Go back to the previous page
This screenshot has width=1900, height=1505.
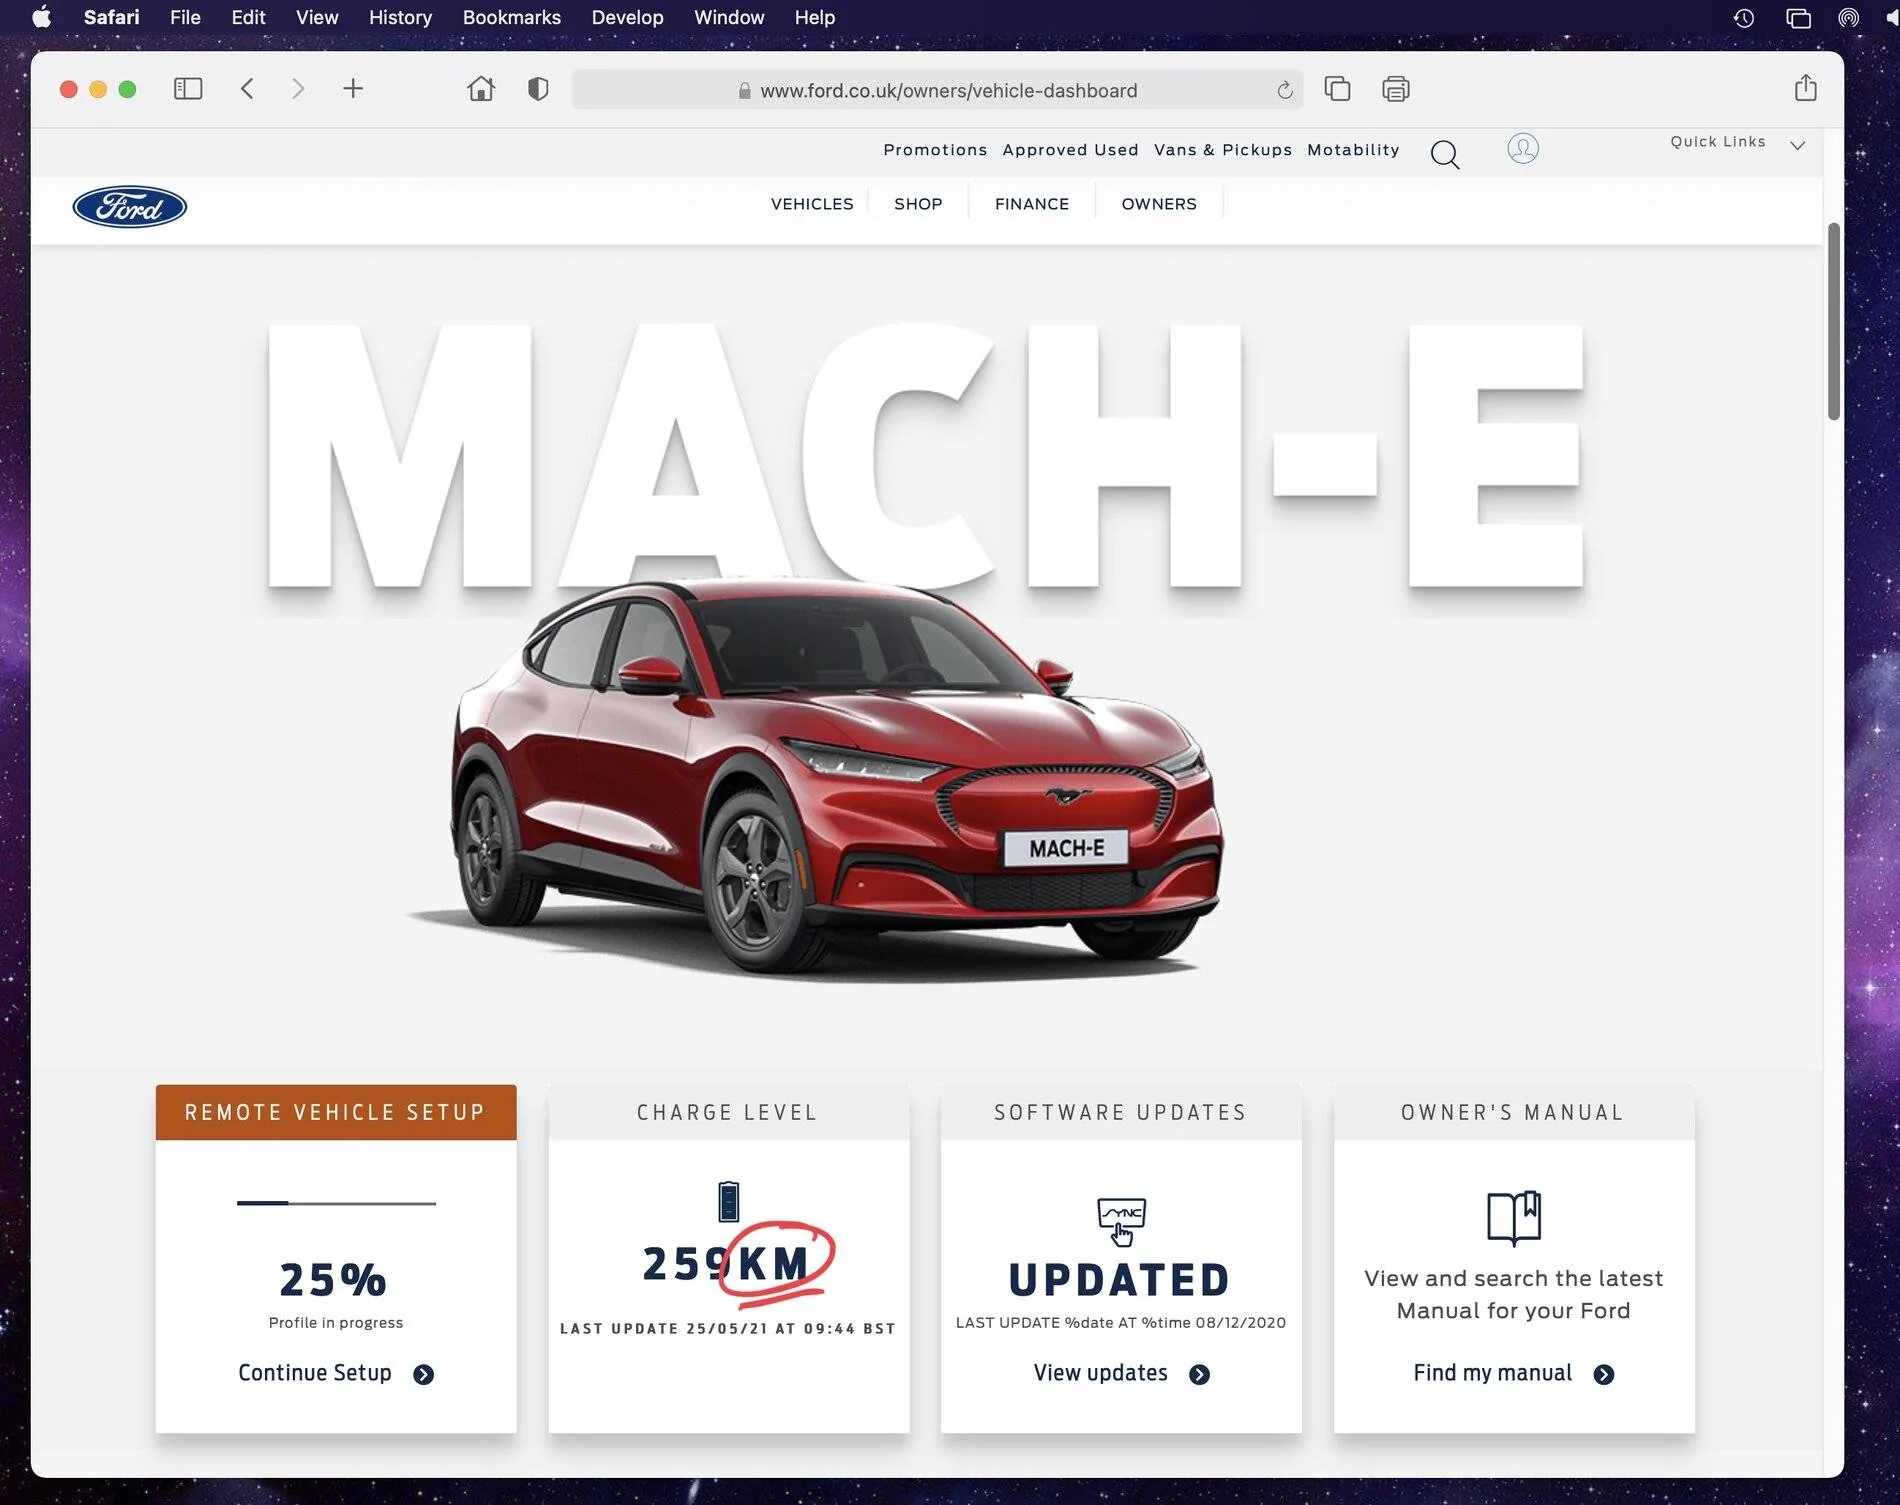247,89
